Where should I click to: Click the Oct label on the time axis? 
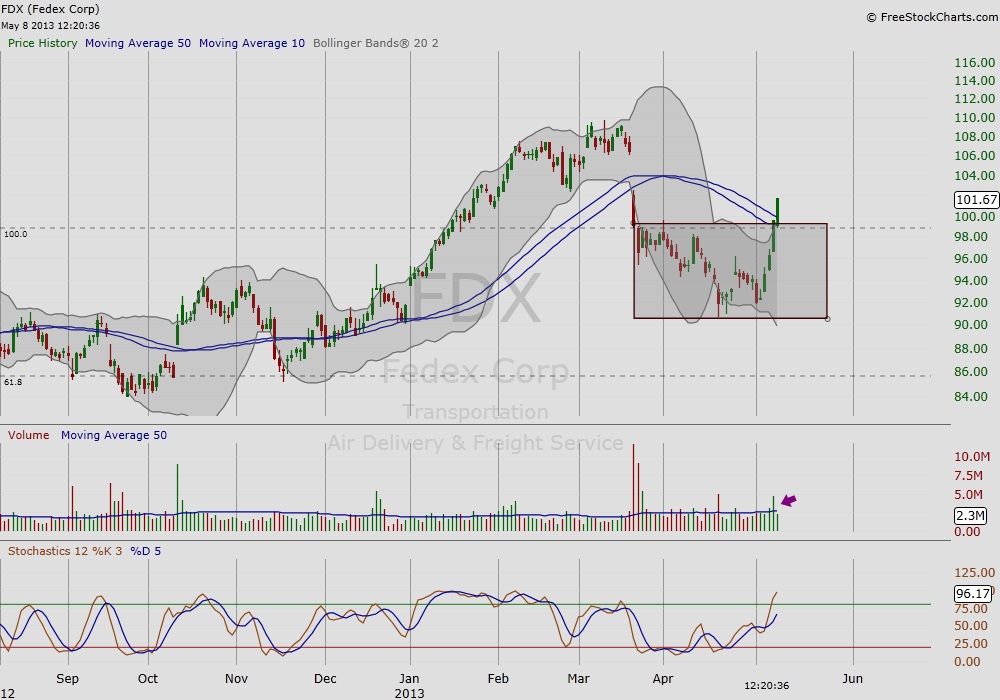click(x=148, y=678)
